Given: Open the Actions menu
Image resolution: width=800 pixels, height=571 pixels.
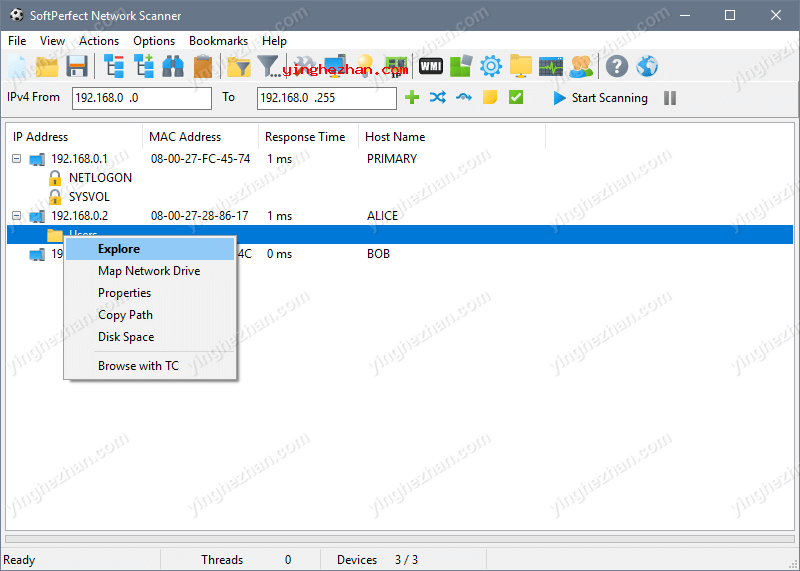Looking at the screenshot, I should click(x=99, y=41).
